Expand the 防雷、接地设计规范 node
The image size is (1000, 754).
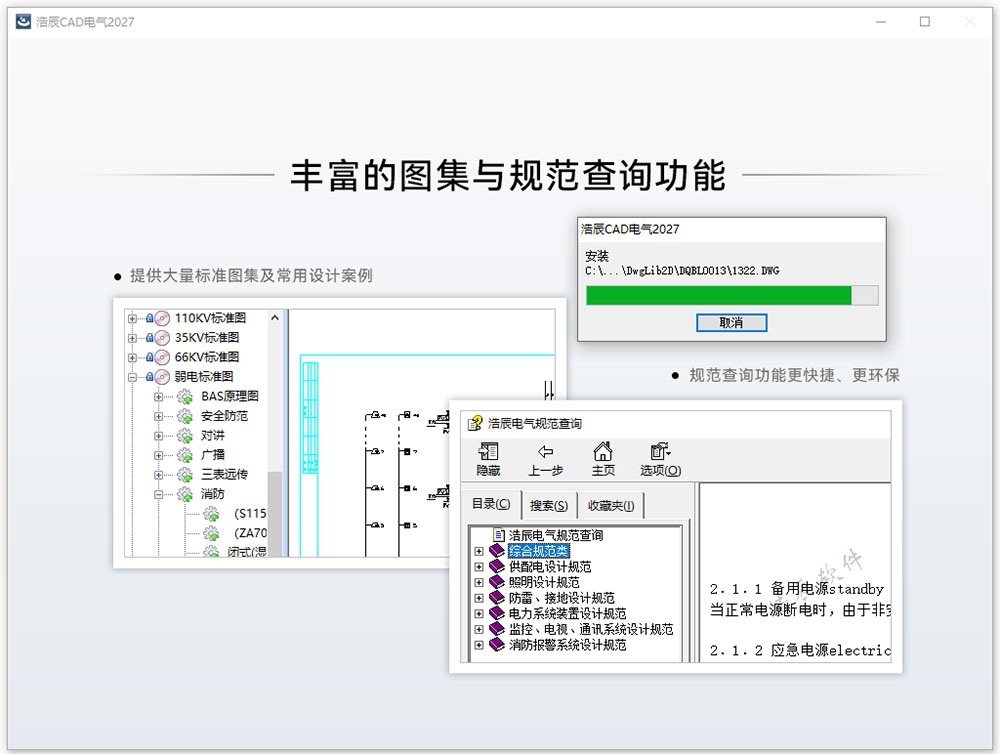(x=479, y=598)
